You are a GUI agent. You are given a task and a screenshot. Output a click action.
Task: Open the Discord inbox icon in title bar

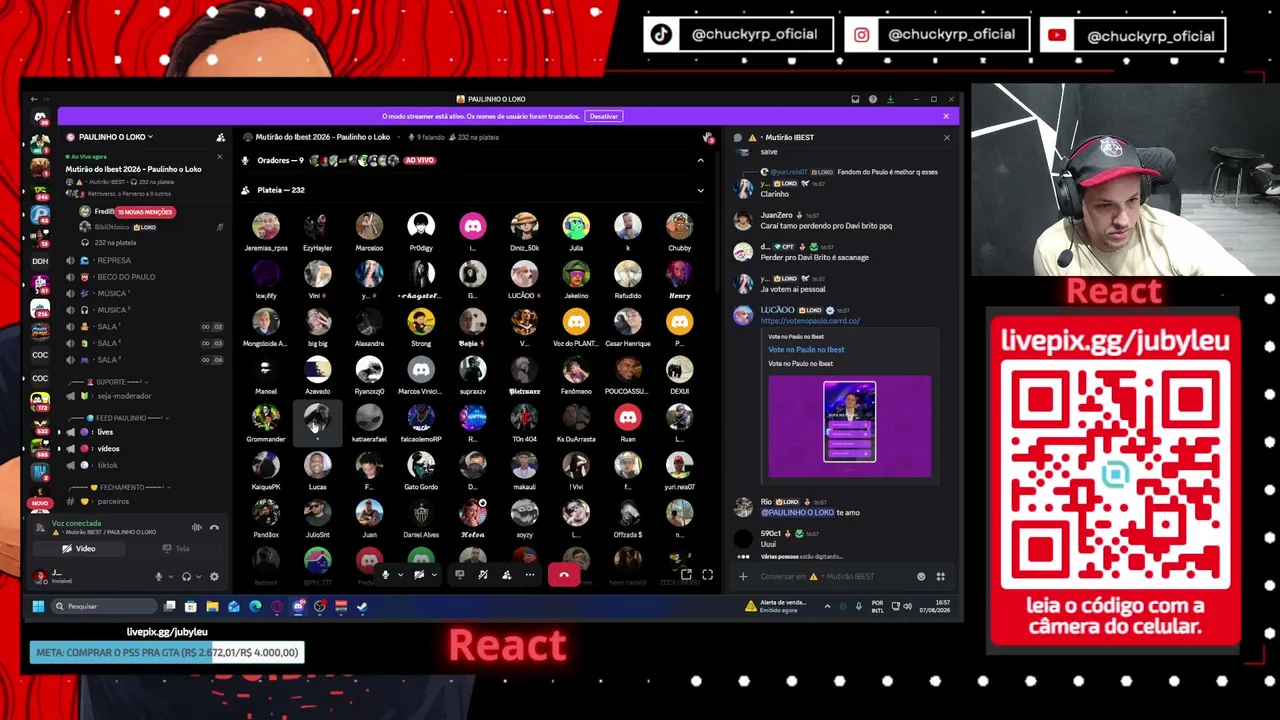click(x=855, y=99)
